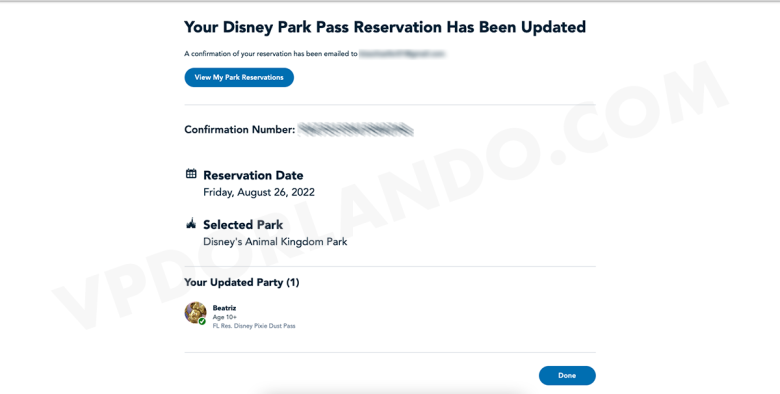Click Beatriz's profile avatar

coord(195,313)
